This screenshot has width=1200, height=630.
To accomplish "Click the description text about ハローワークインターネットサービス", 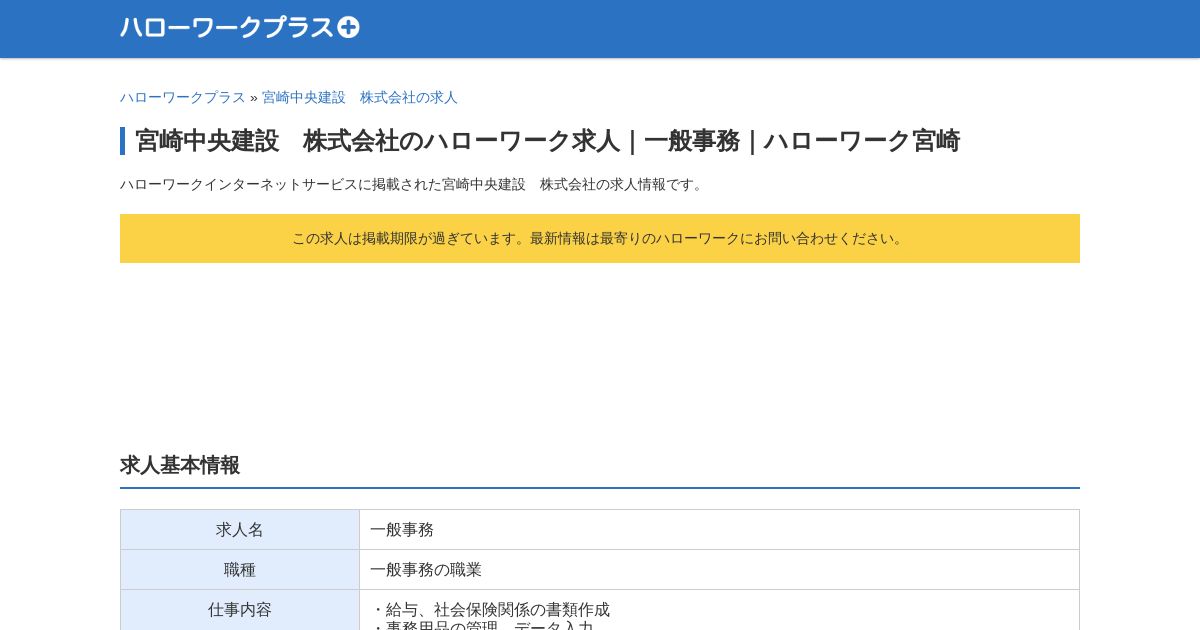I will [414, 184].
